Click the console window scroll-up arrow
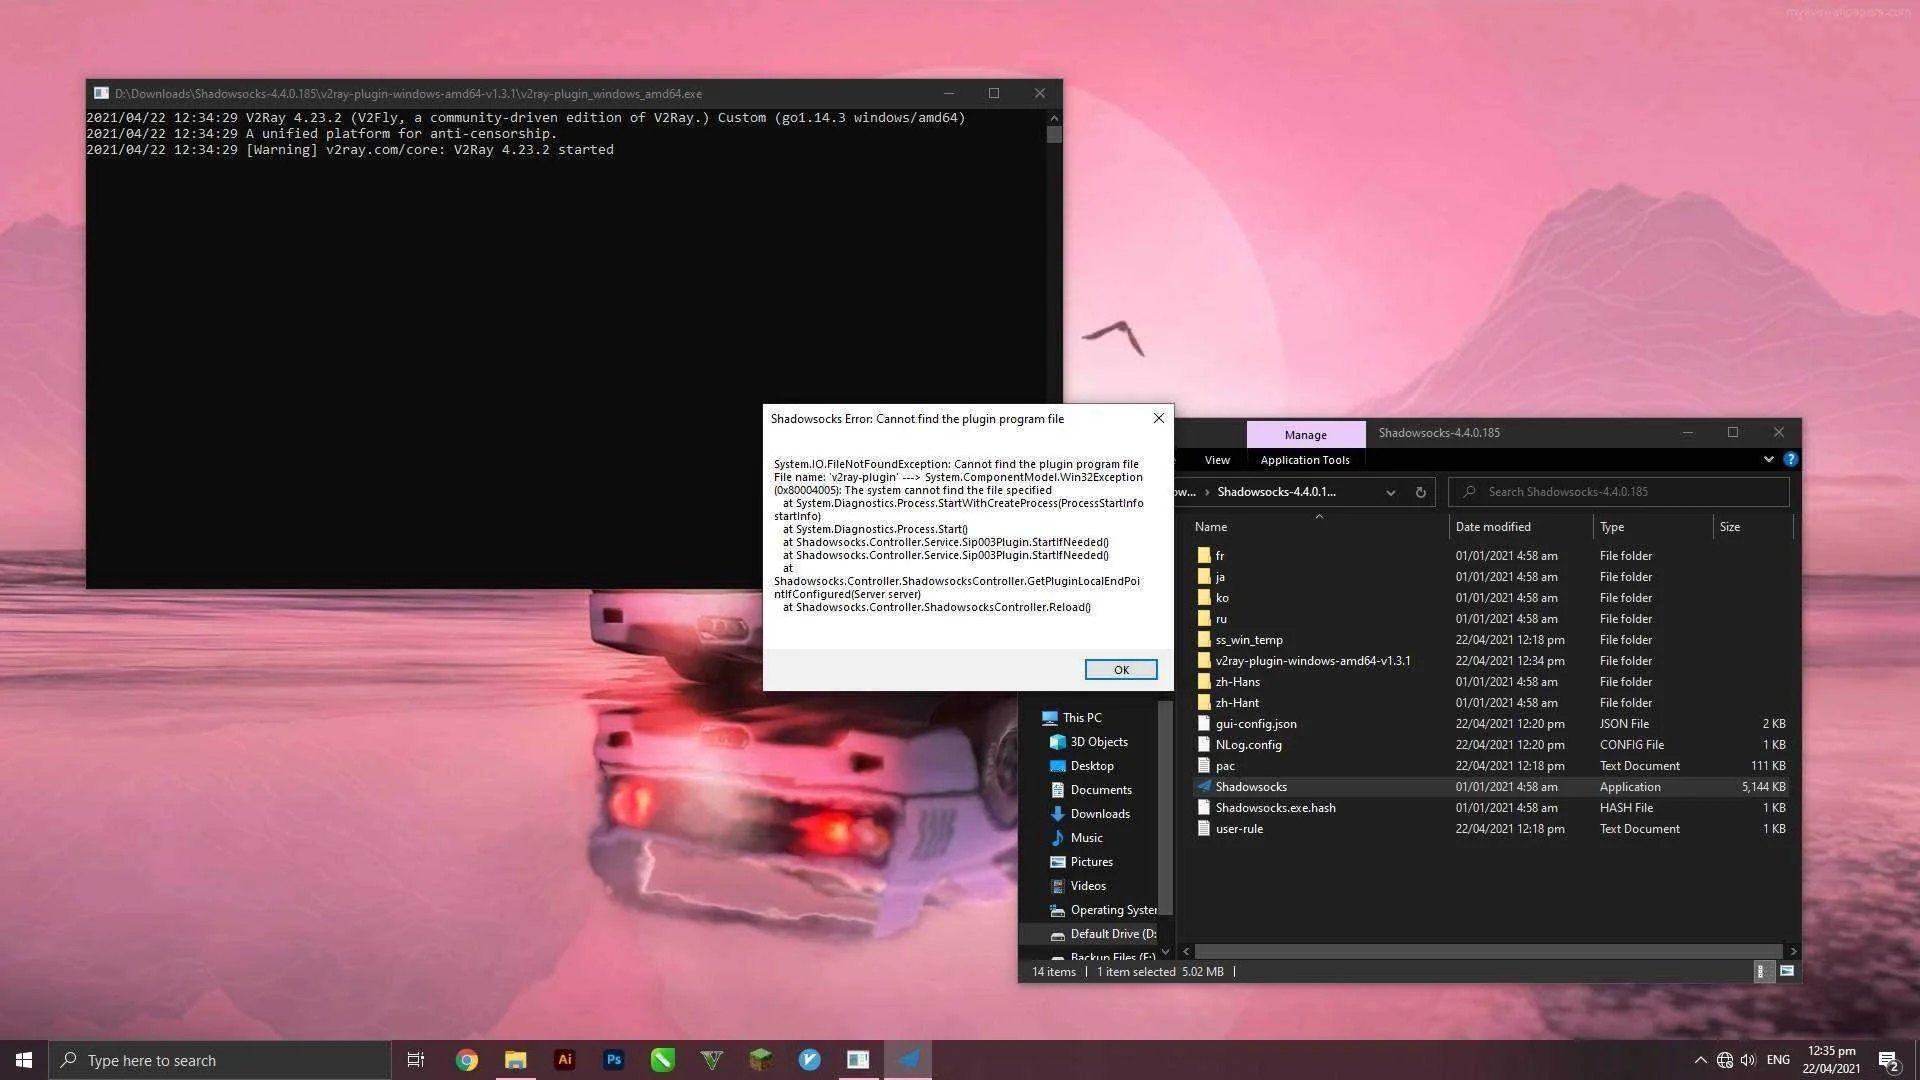The height and width of the screenshot is (1080, 1920). (1054, 118)
